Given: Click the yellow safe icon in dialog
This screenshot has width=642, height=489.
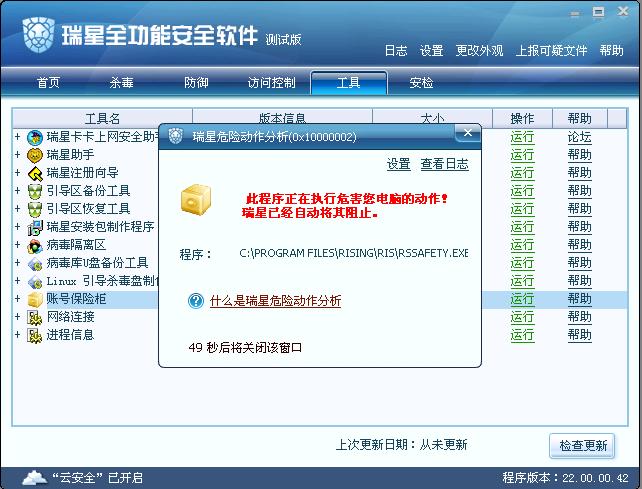Looking at the screenshot, I should [x=196, y=199].
